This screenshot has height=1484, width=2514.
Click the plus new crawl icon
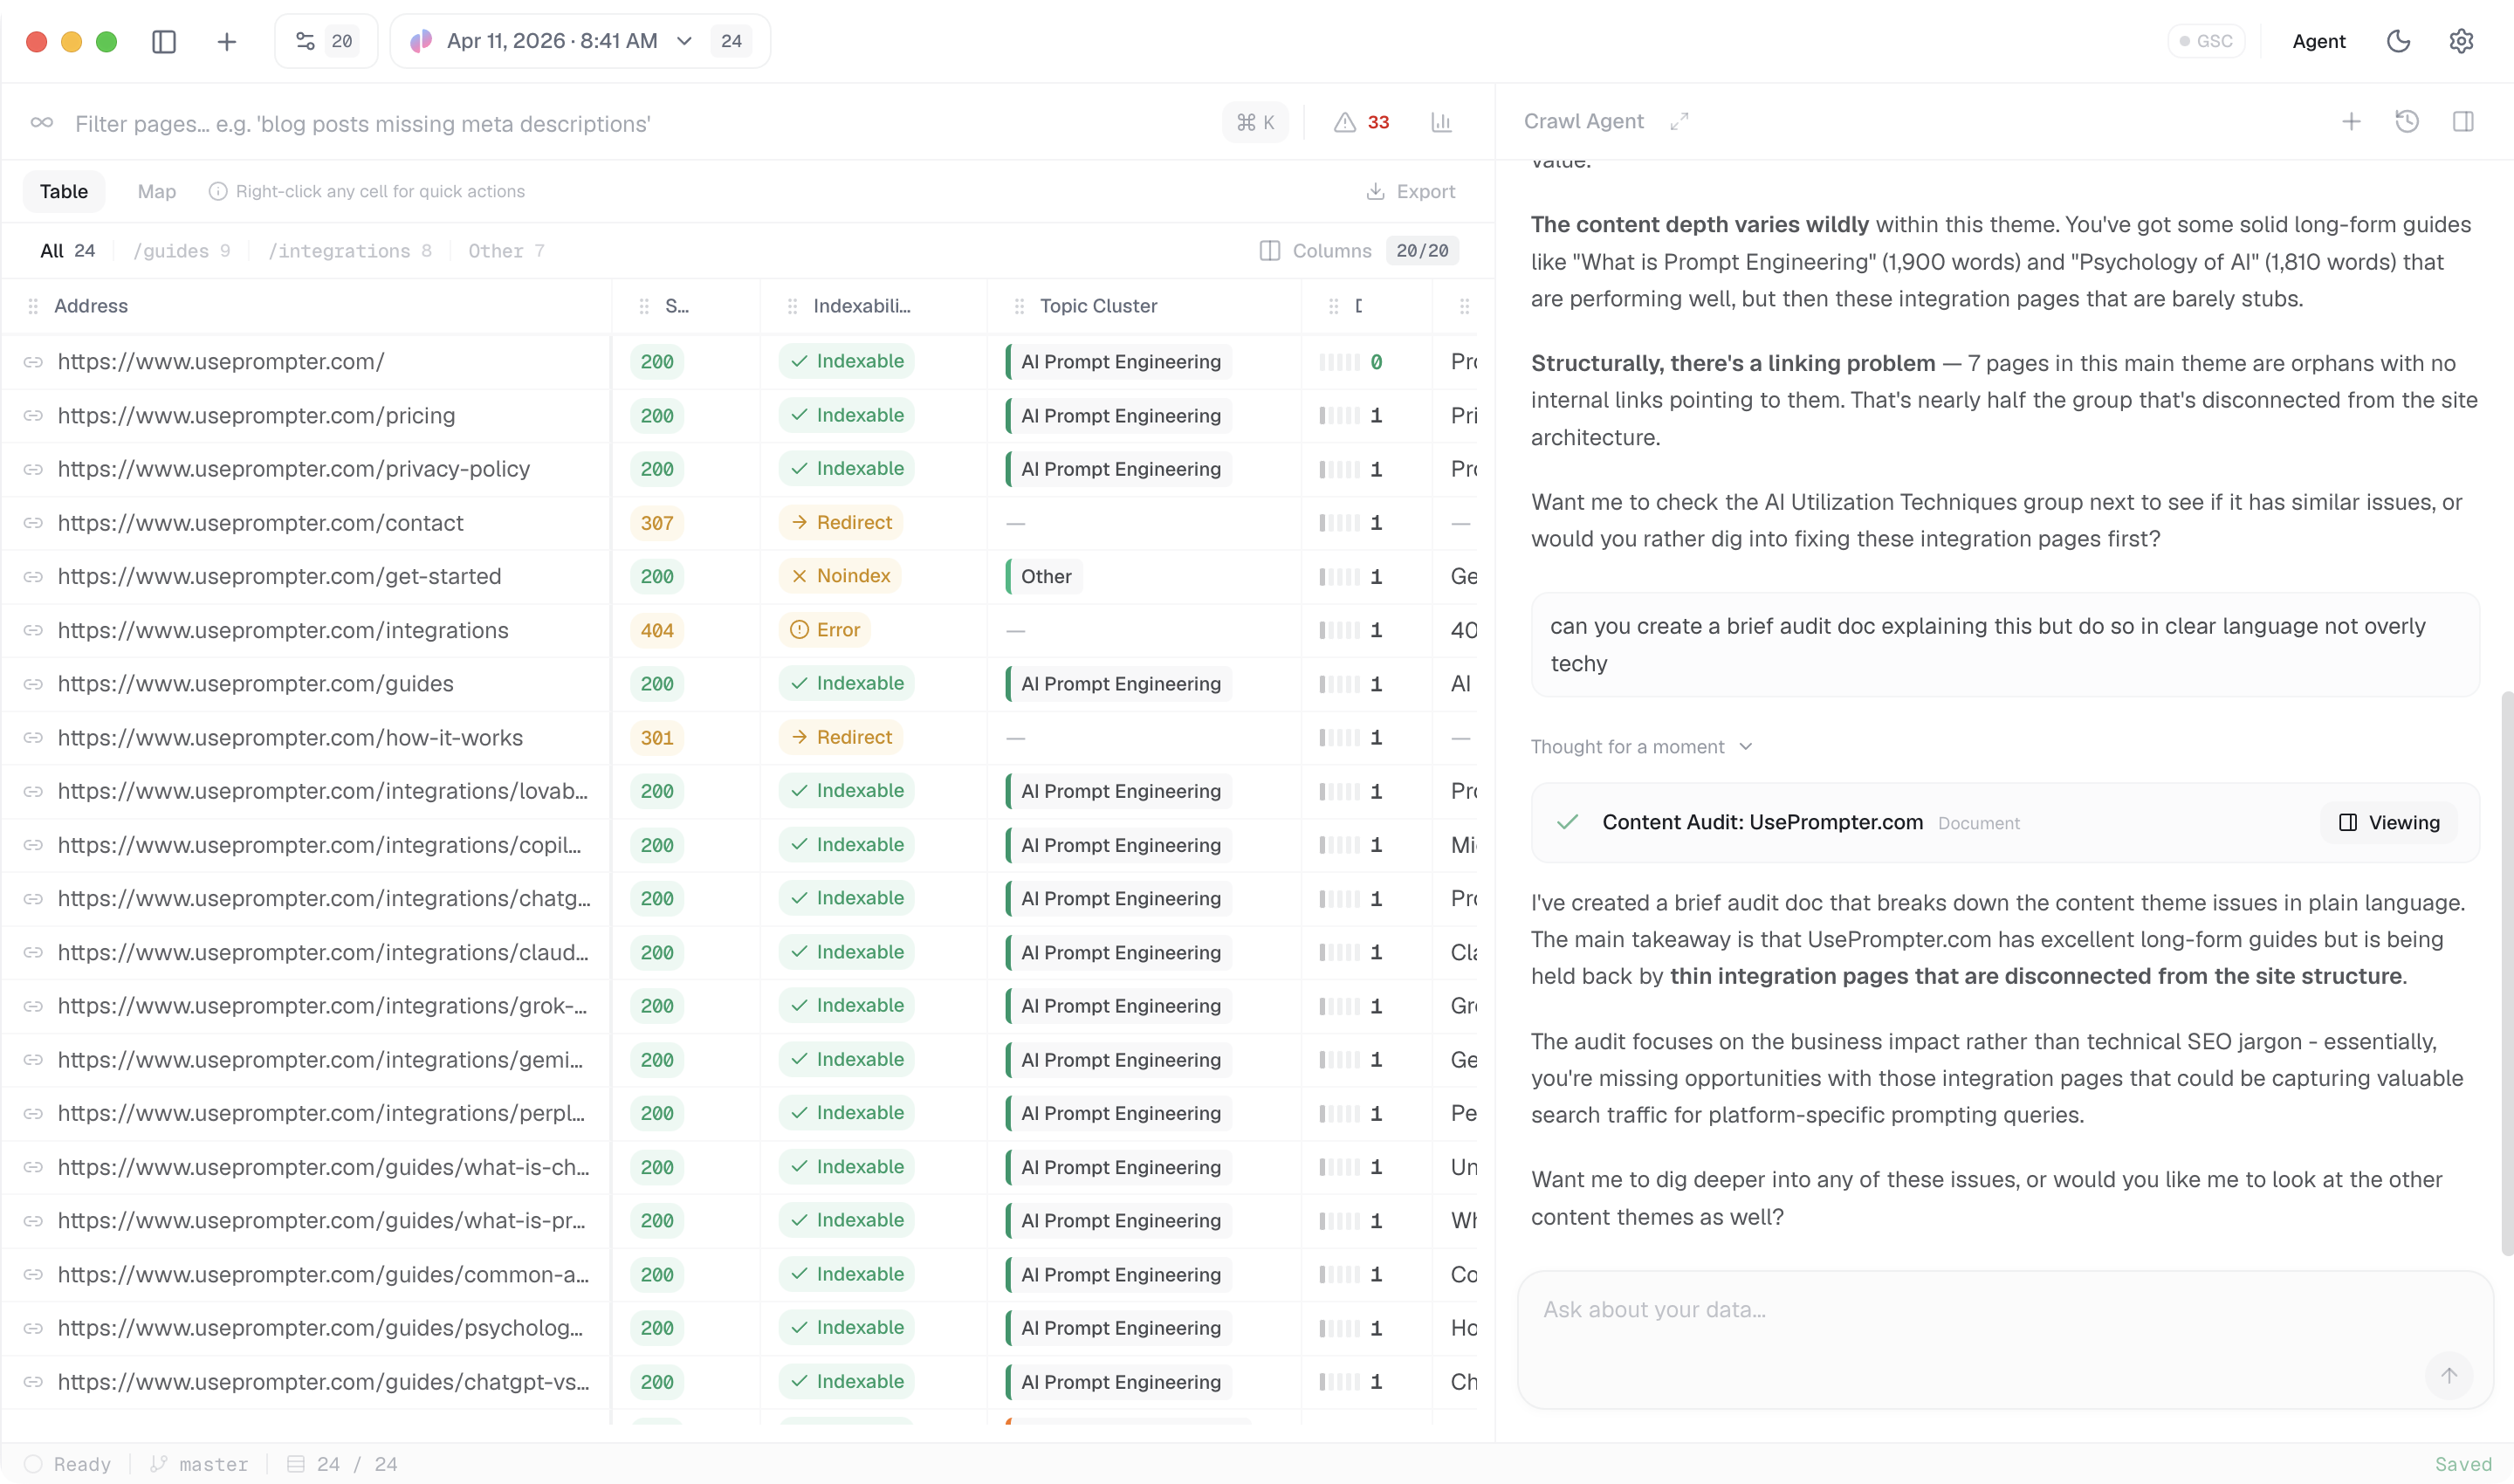pos(227,41)
